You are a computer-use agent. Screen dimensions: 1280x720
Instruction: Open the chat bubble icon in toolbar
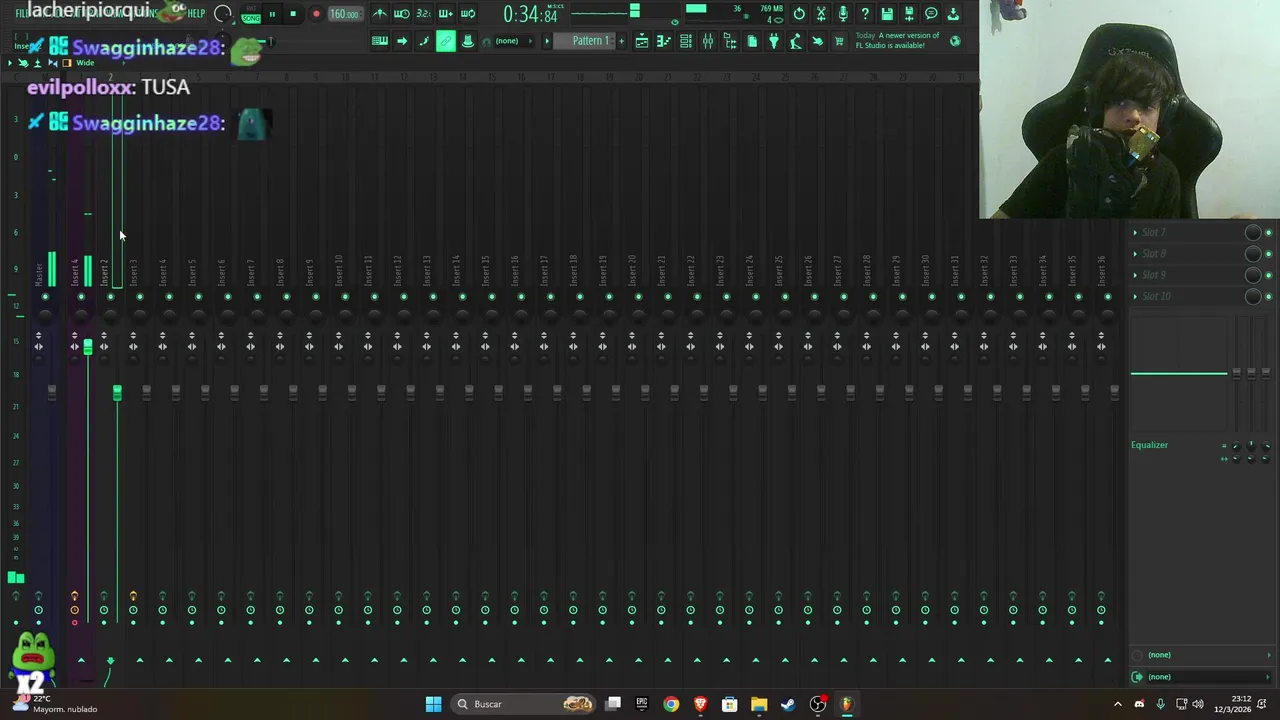(931, 14)
